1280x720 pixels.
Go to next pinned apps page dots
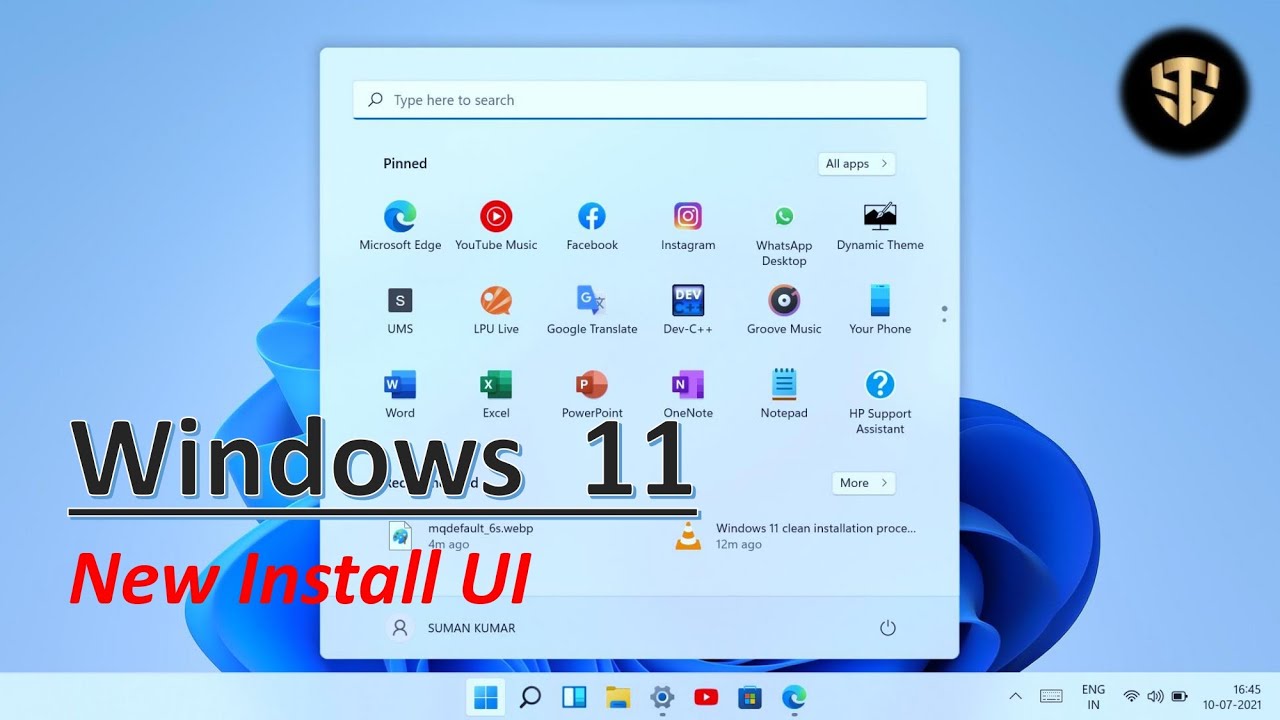[x=944, y=314]
